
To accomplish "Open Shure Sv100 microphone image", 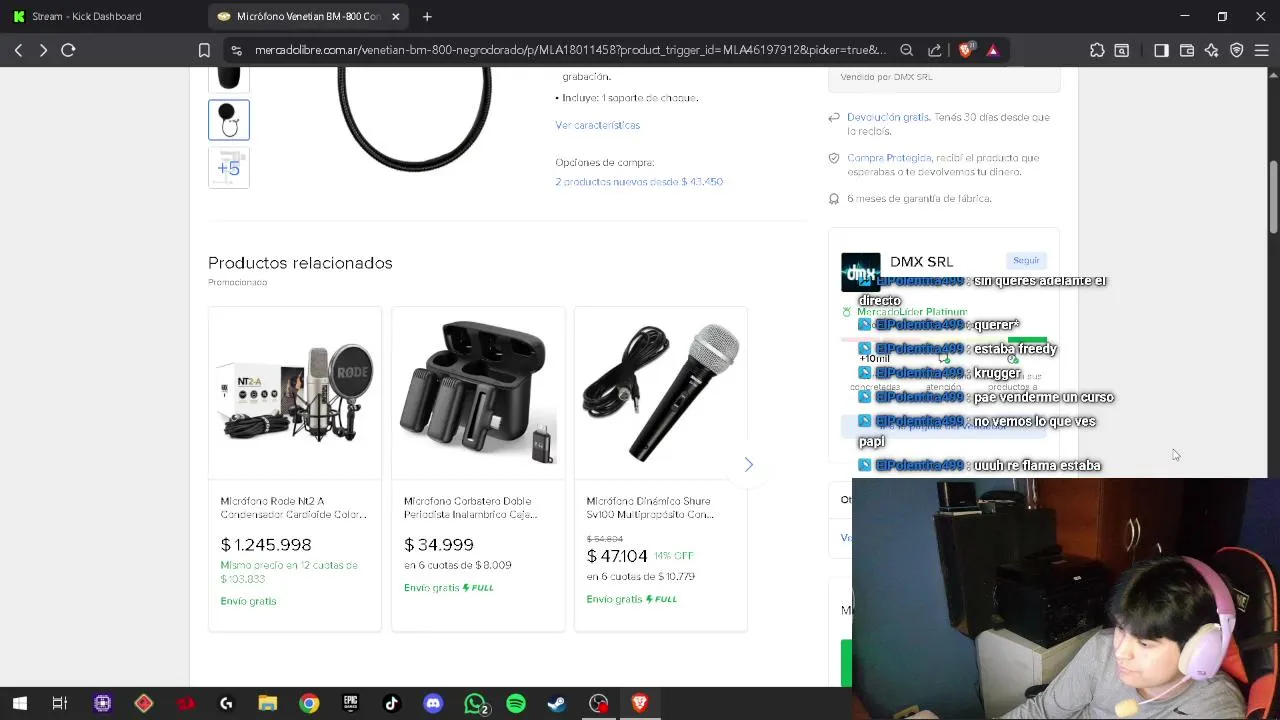I will [x=661, y=393].
